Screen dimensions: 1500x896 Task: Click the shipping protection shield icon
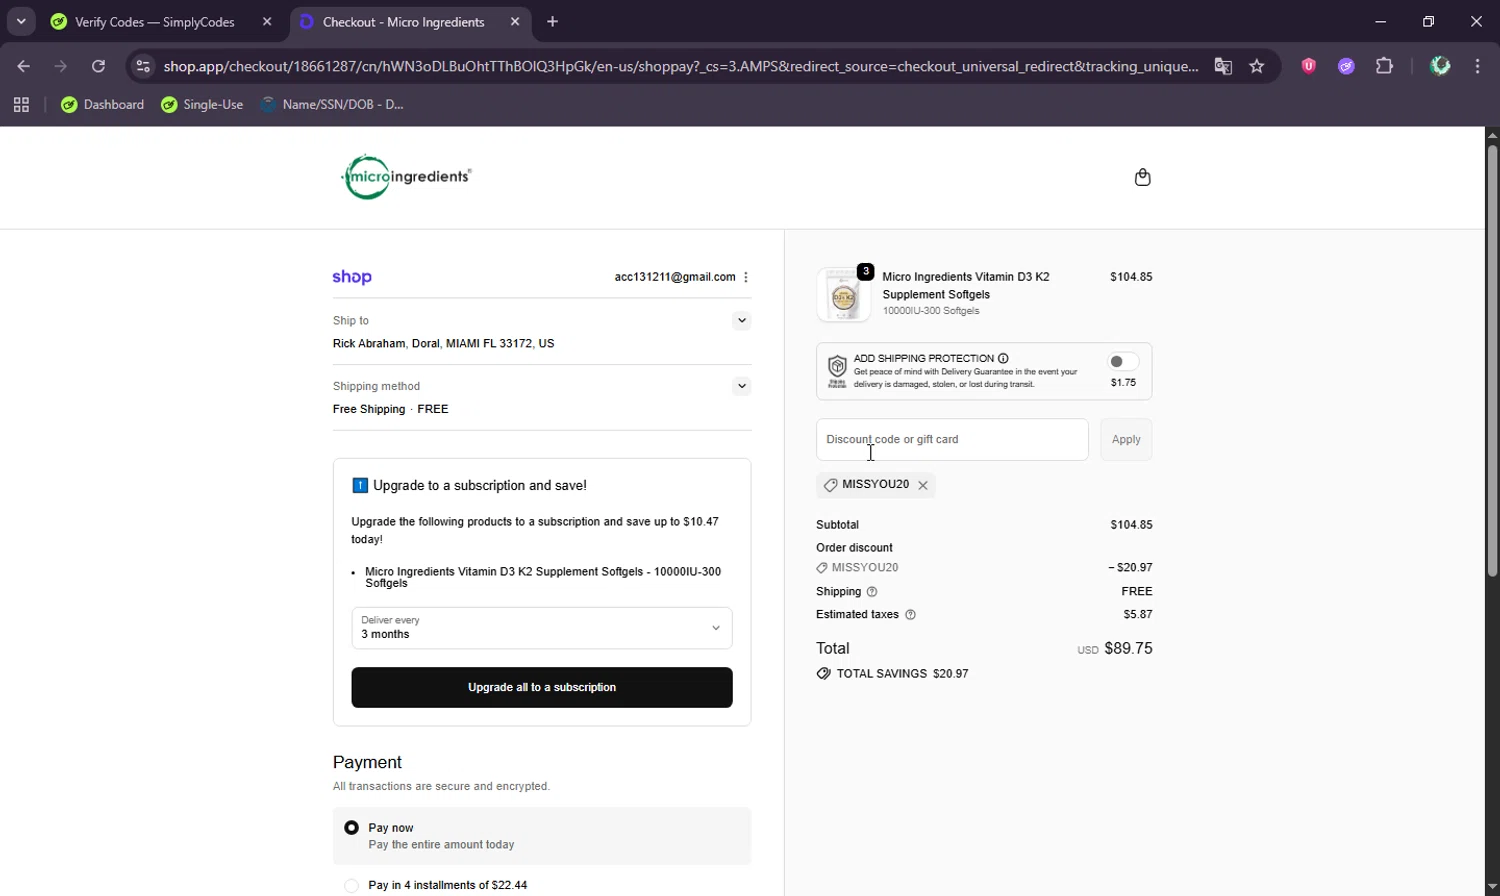coord(837,370)
